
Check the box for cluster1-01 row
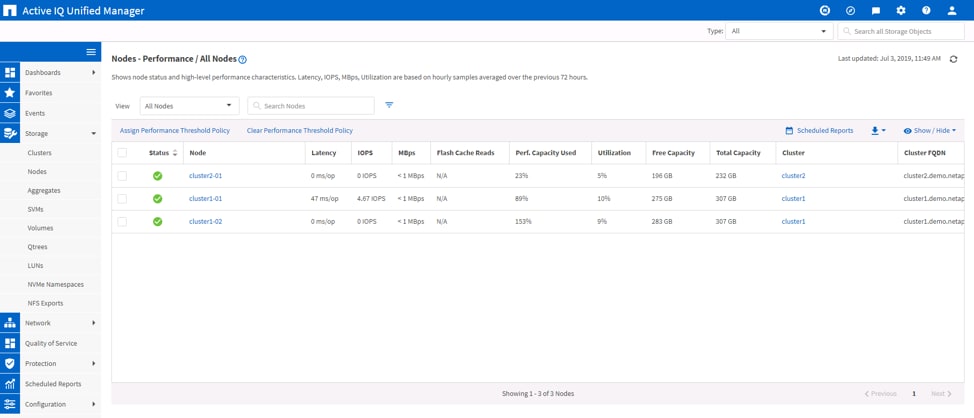pos(122,199)
